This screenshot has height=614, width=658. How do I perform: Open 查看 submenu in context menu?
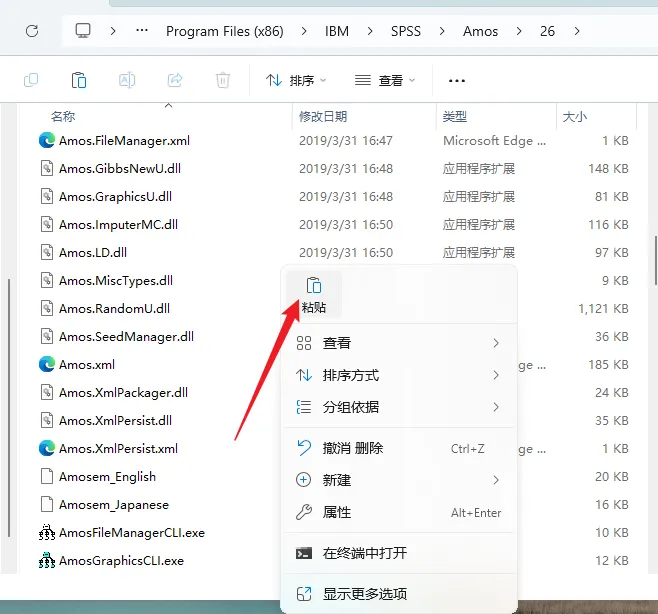tap(399, 343)
